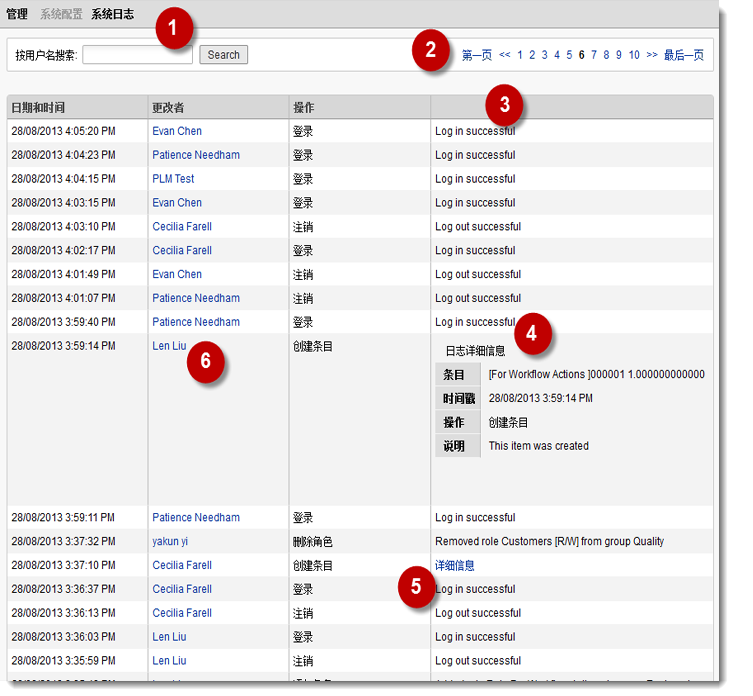Screen dimensions: 753x696
Task: Select the date 28/08/2013 4:05:20 PM
Action: tap(63, 131)
